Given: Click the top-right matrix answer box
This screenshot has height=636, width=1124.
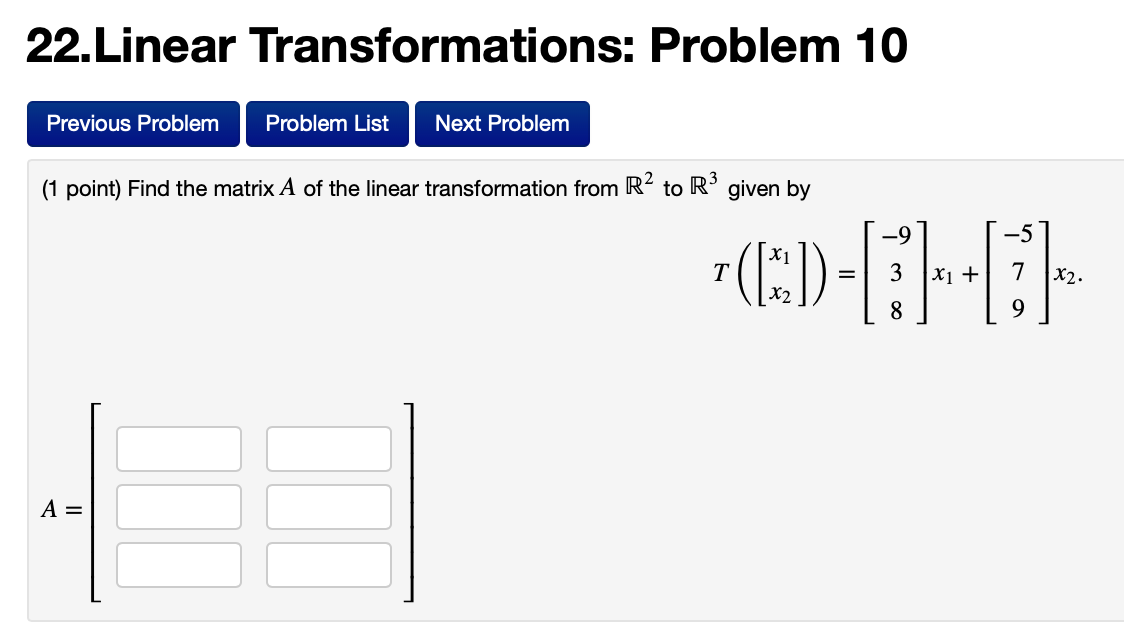Looking at the screenshot, I should [x=329, y=448].
